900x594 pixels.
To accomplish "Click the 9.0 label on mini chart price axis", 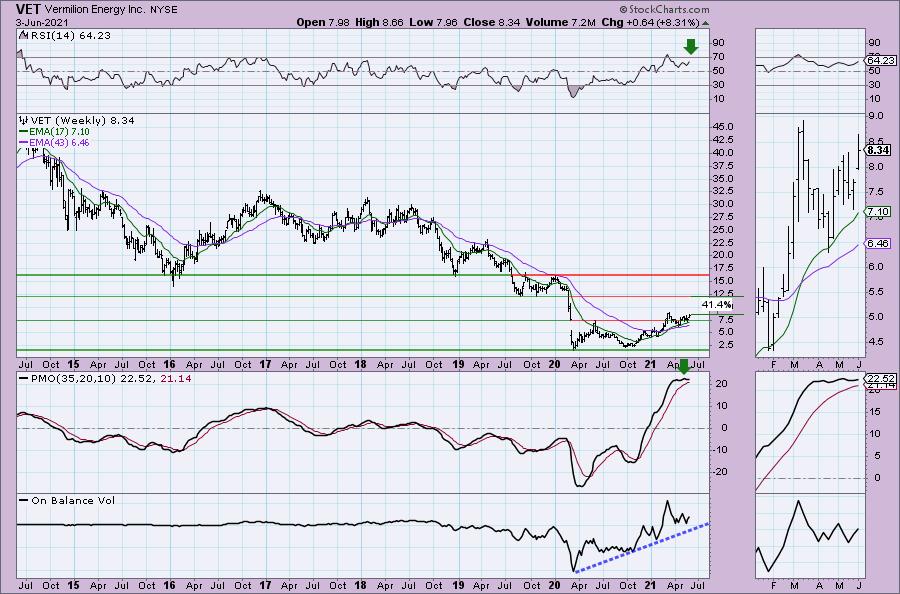I will (876, 116).
